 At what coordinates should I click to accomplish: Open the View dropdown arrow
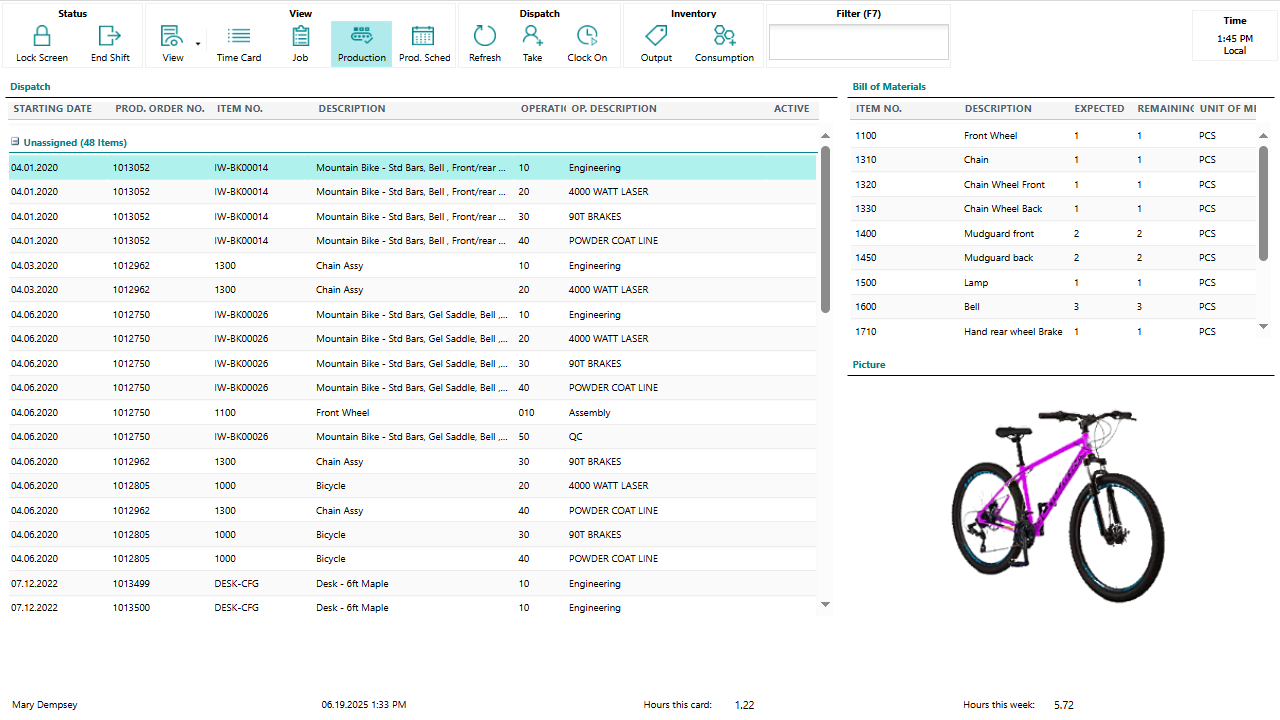coord(198,44)
